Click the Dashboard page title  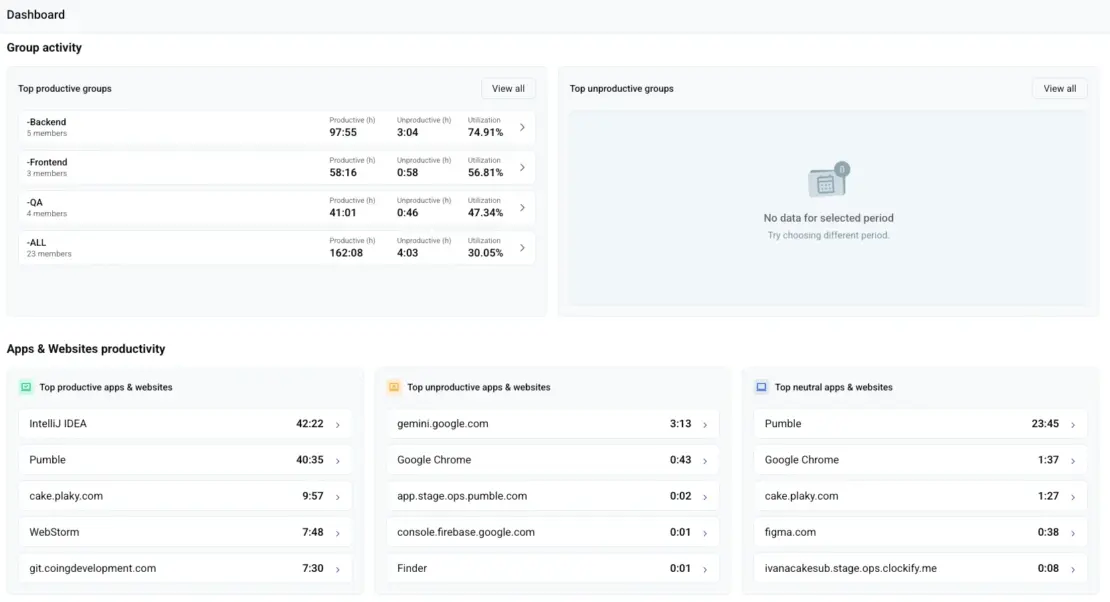(x=35, y=15)
